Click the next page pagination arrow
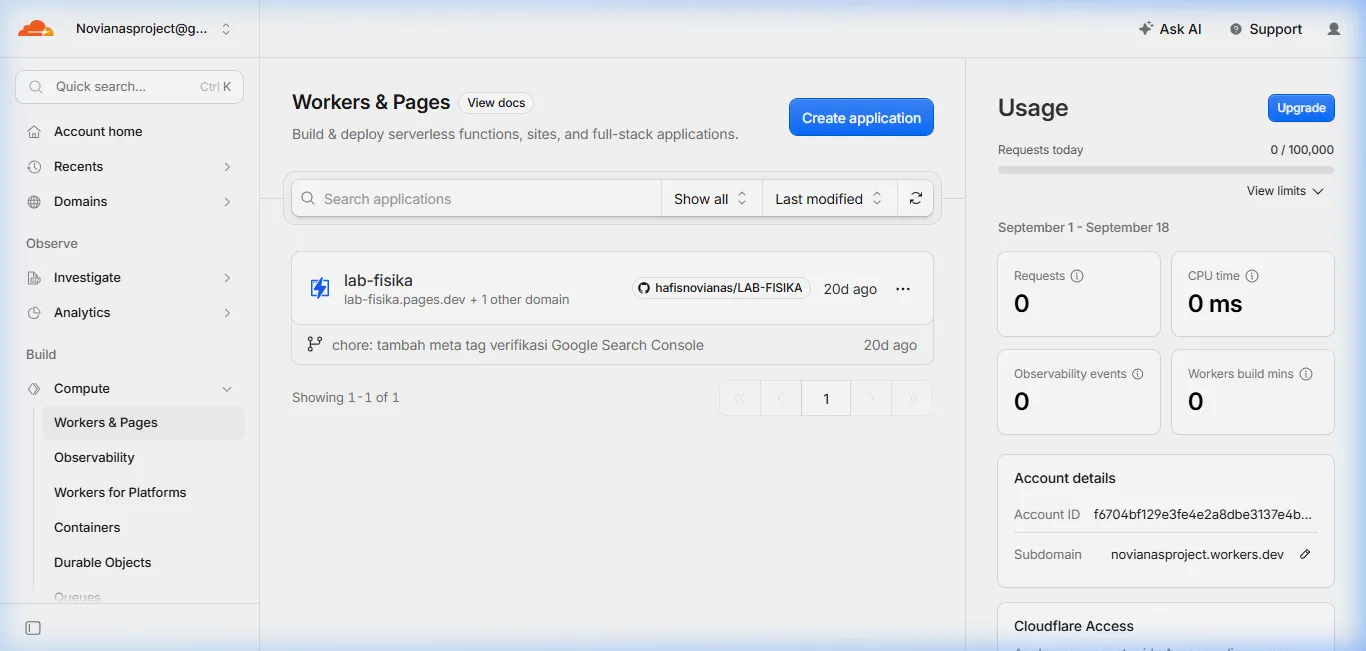1366x651 pixels. pos(871,398)
